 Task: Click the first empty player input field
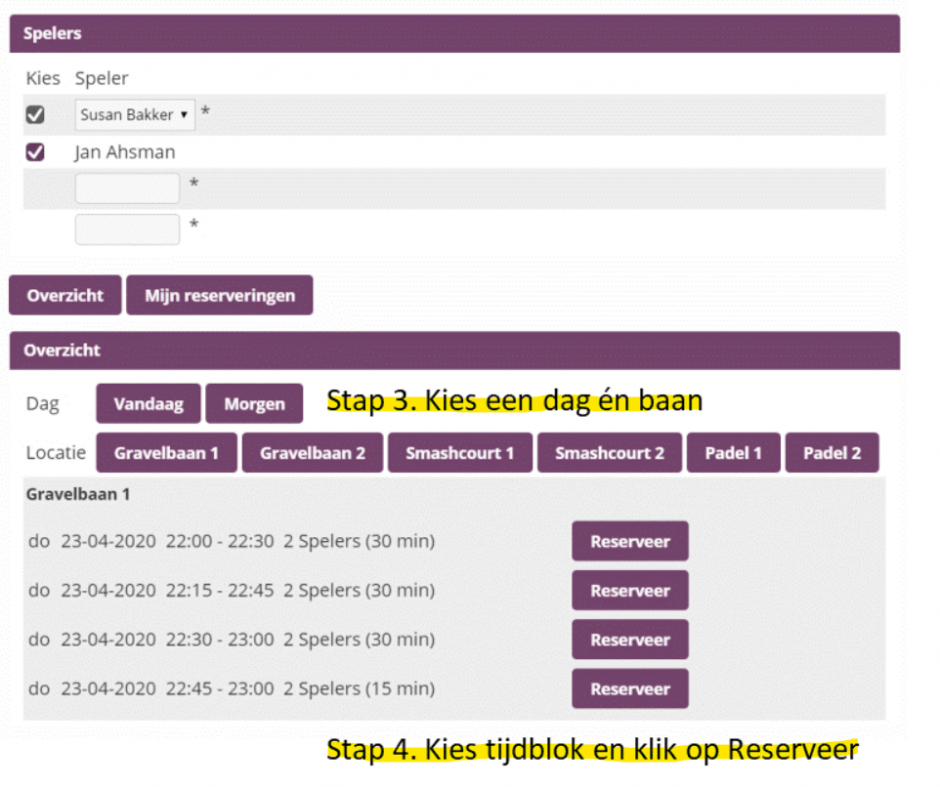pos(127,187)
